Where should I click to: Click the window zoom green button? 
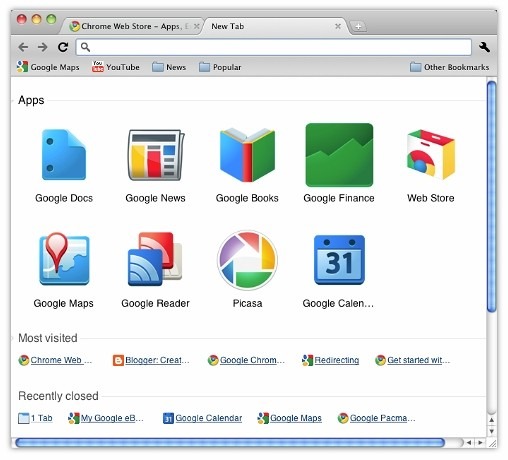click(51, 19)
